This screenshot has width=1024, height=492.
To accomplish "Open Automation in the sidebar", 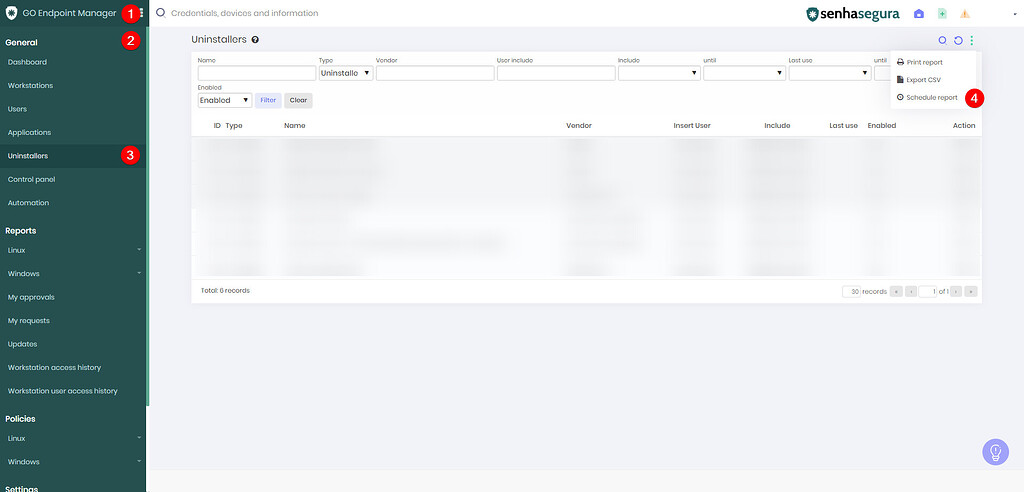I will [28, 203].
